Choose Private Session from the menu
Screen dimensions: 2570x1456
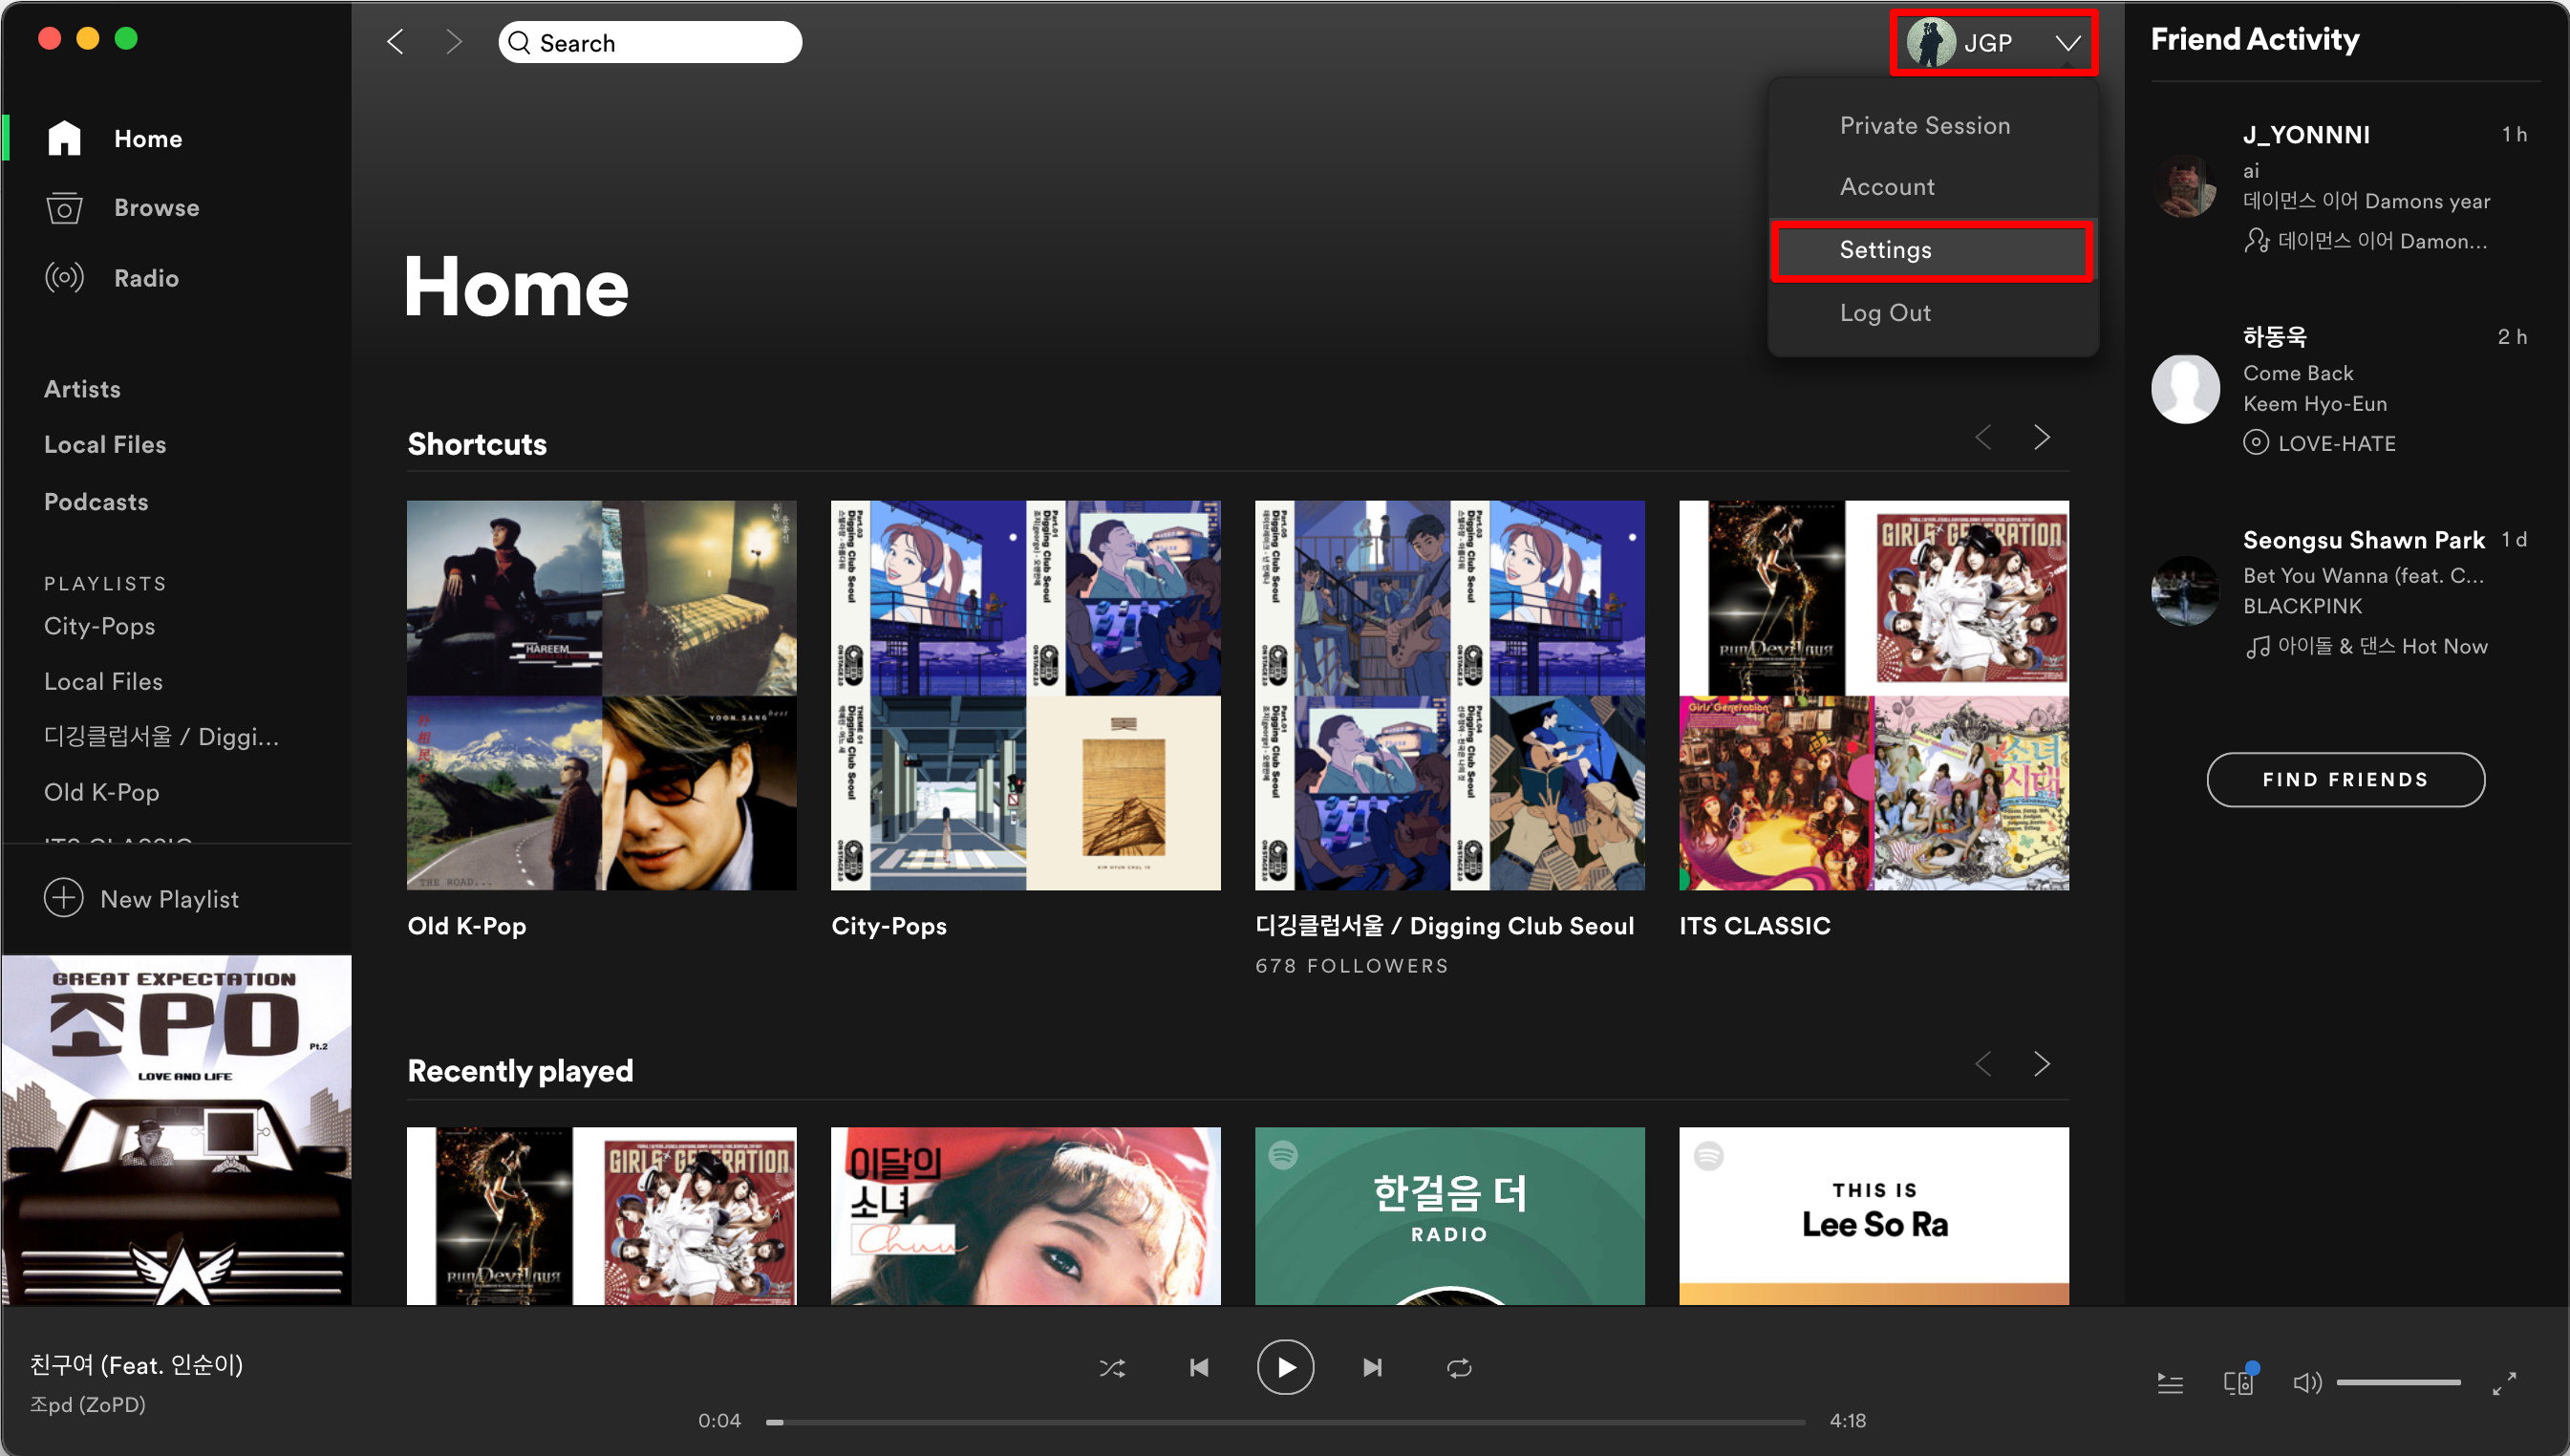(x=1924, y=126)
